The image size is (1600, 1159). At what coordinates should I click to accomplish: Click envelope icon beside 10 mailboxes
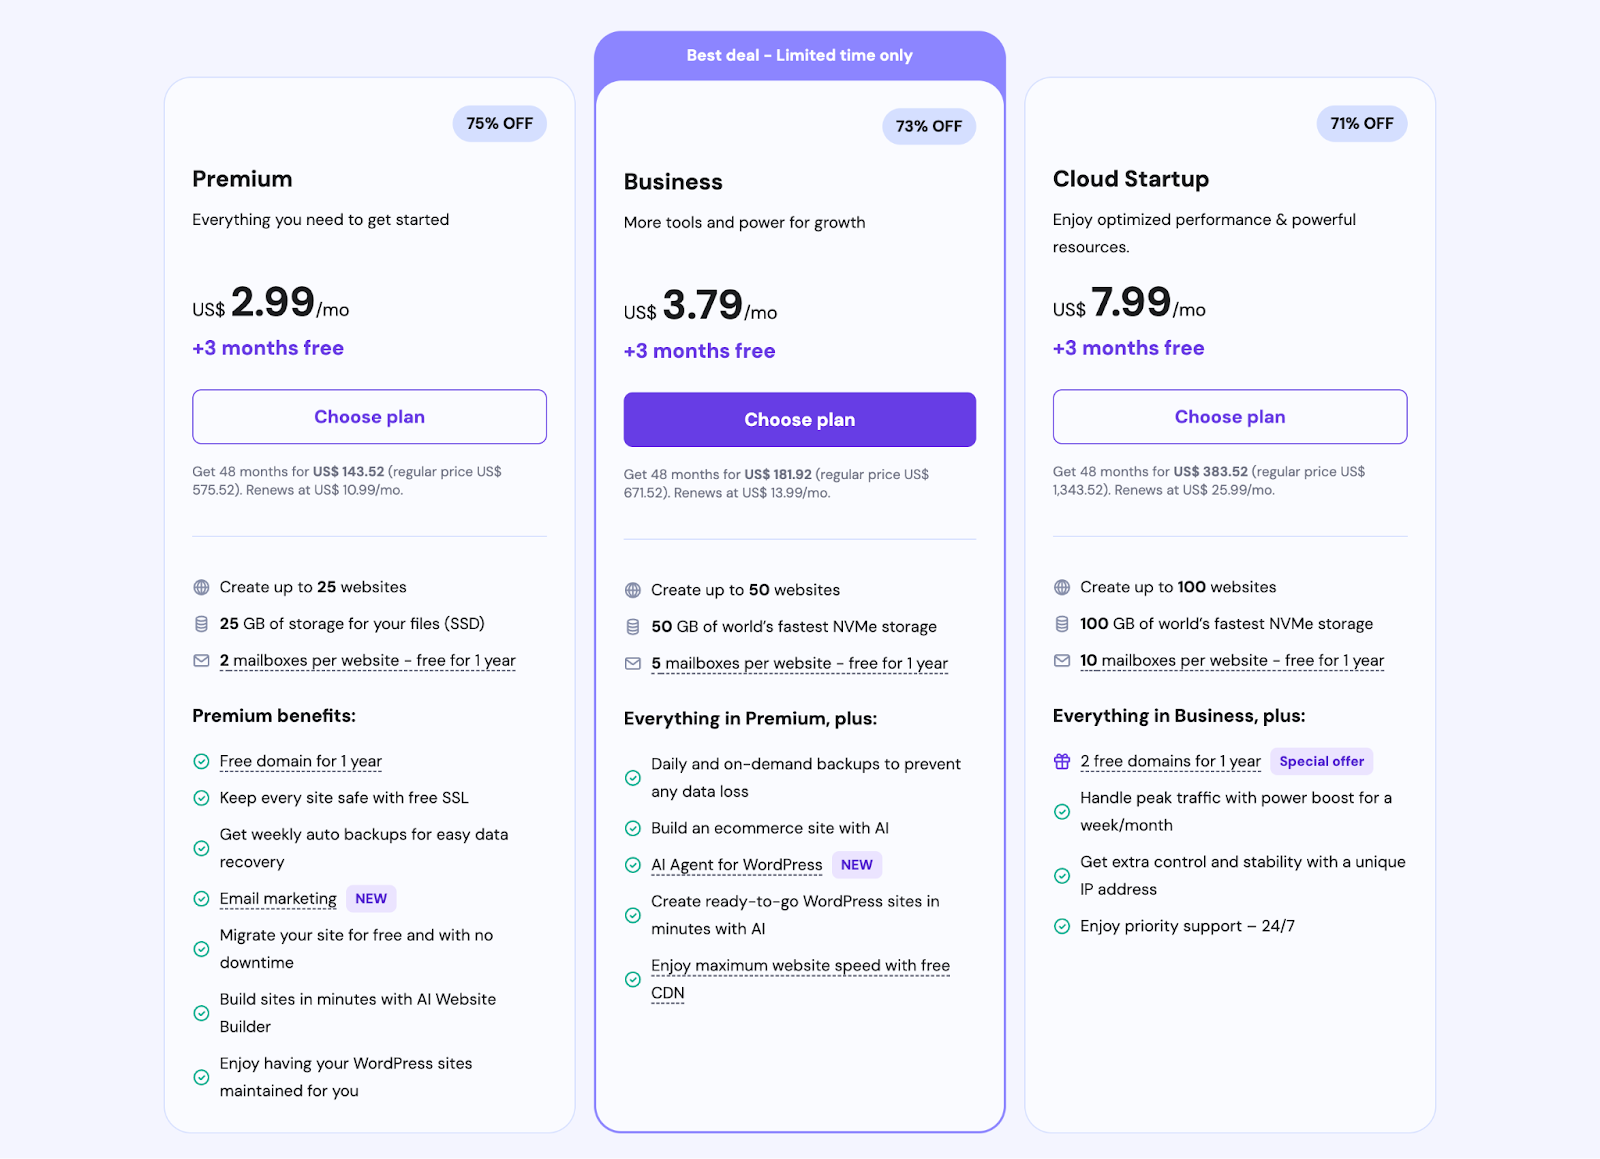(x=1062, y=661)
